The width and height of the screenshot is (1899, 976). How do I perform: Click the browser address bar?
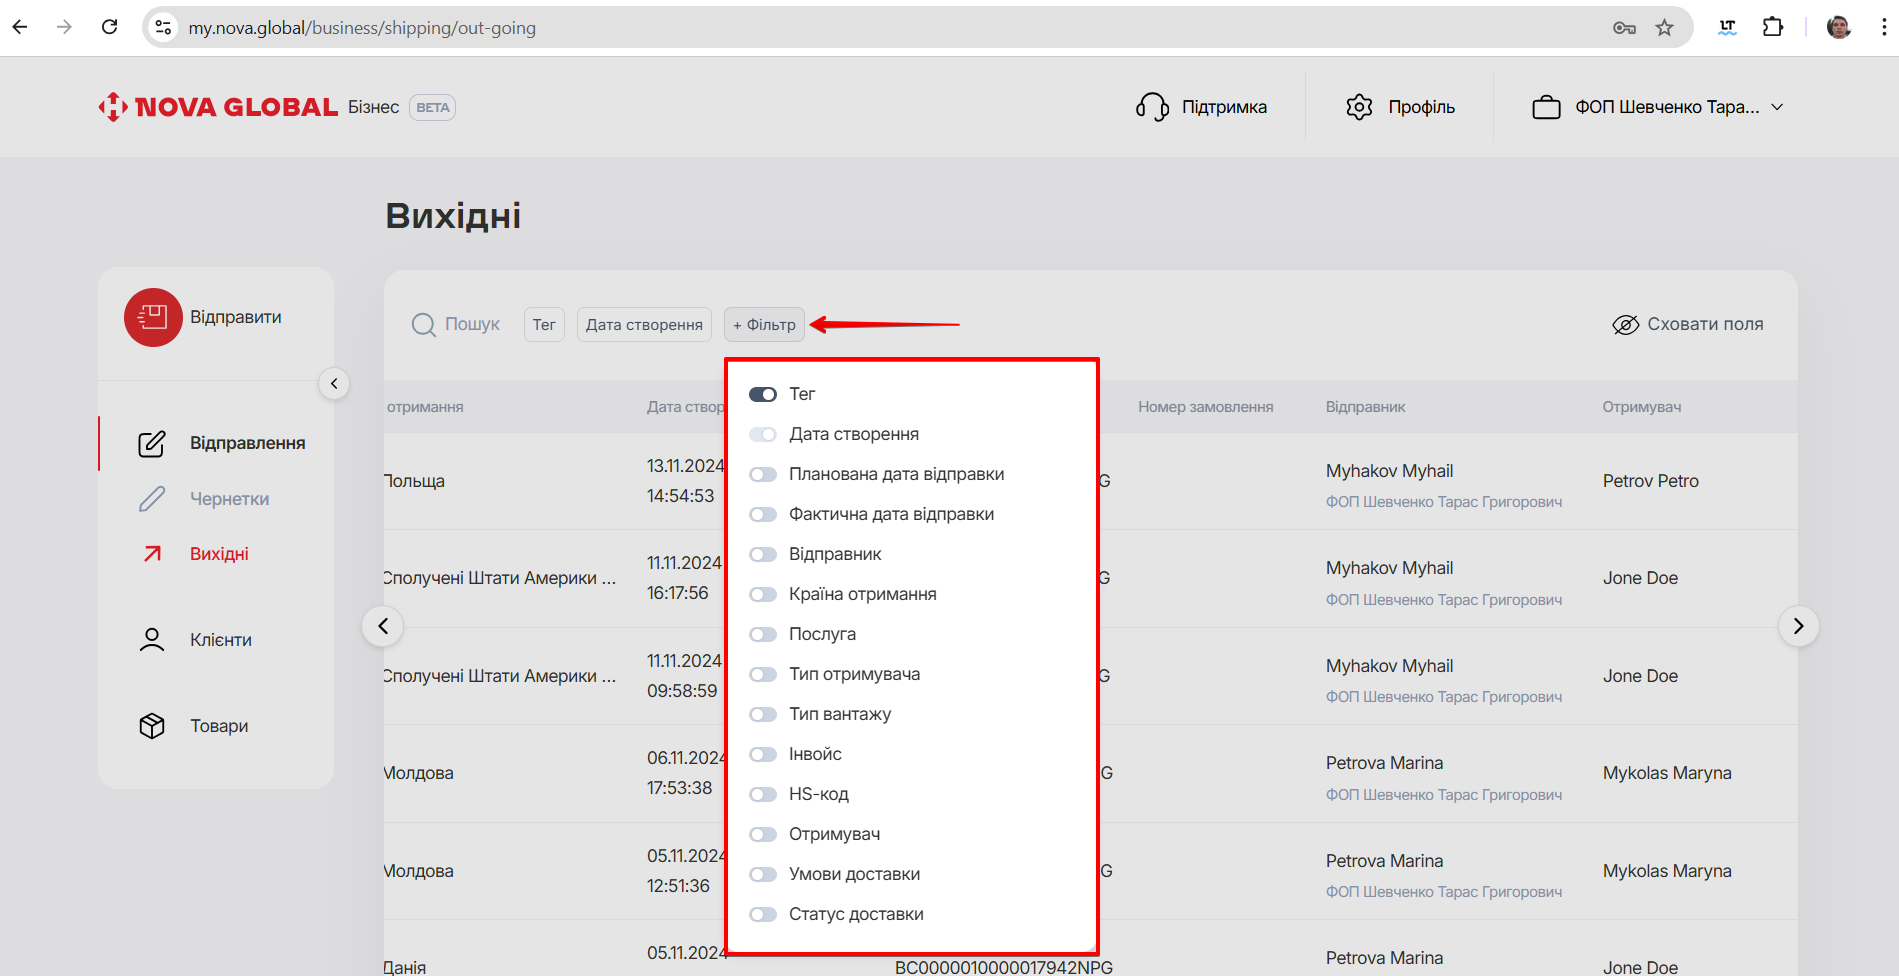880,28
